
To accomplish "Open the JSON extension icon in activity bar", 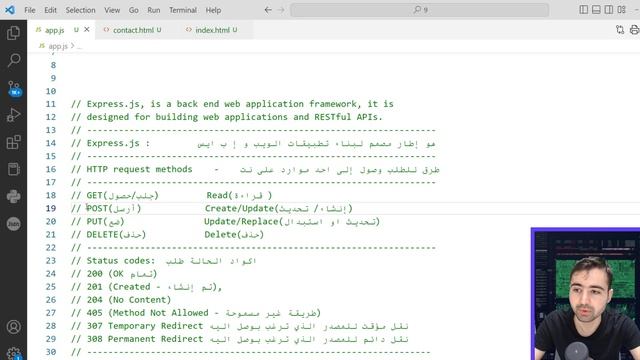I will [x=13, y=224].
